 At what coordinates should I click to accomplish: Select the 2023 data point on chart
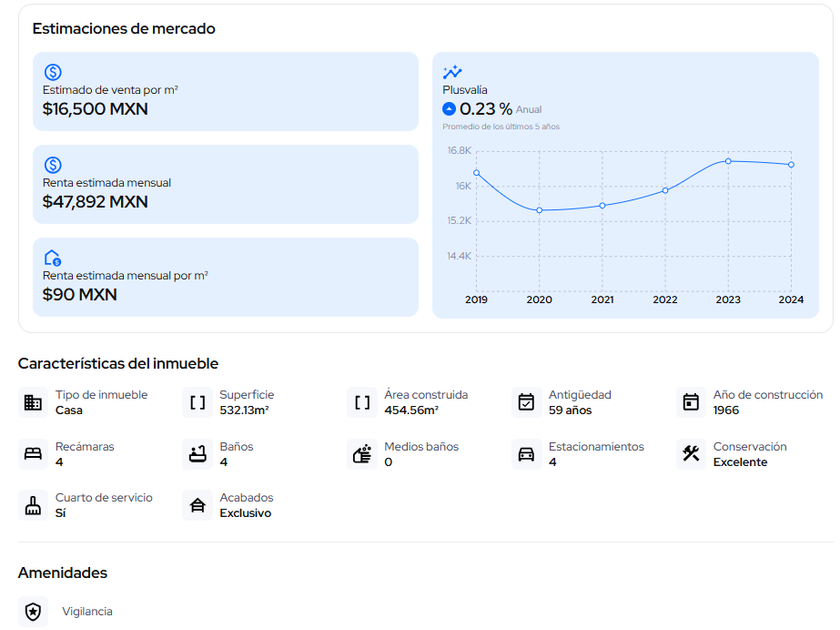(728, 161)
